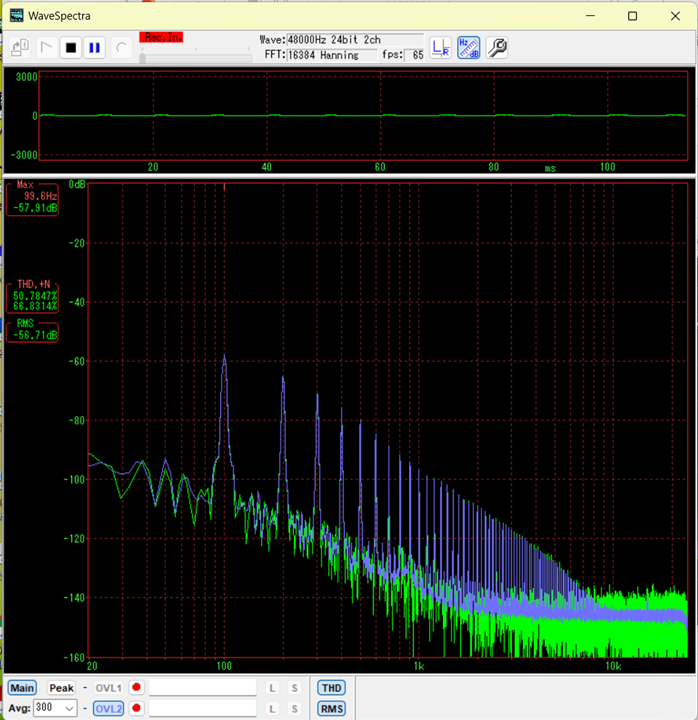Toggle the OVL2 overlay
The height and width of the screenshot is (720, 698).
108,709
